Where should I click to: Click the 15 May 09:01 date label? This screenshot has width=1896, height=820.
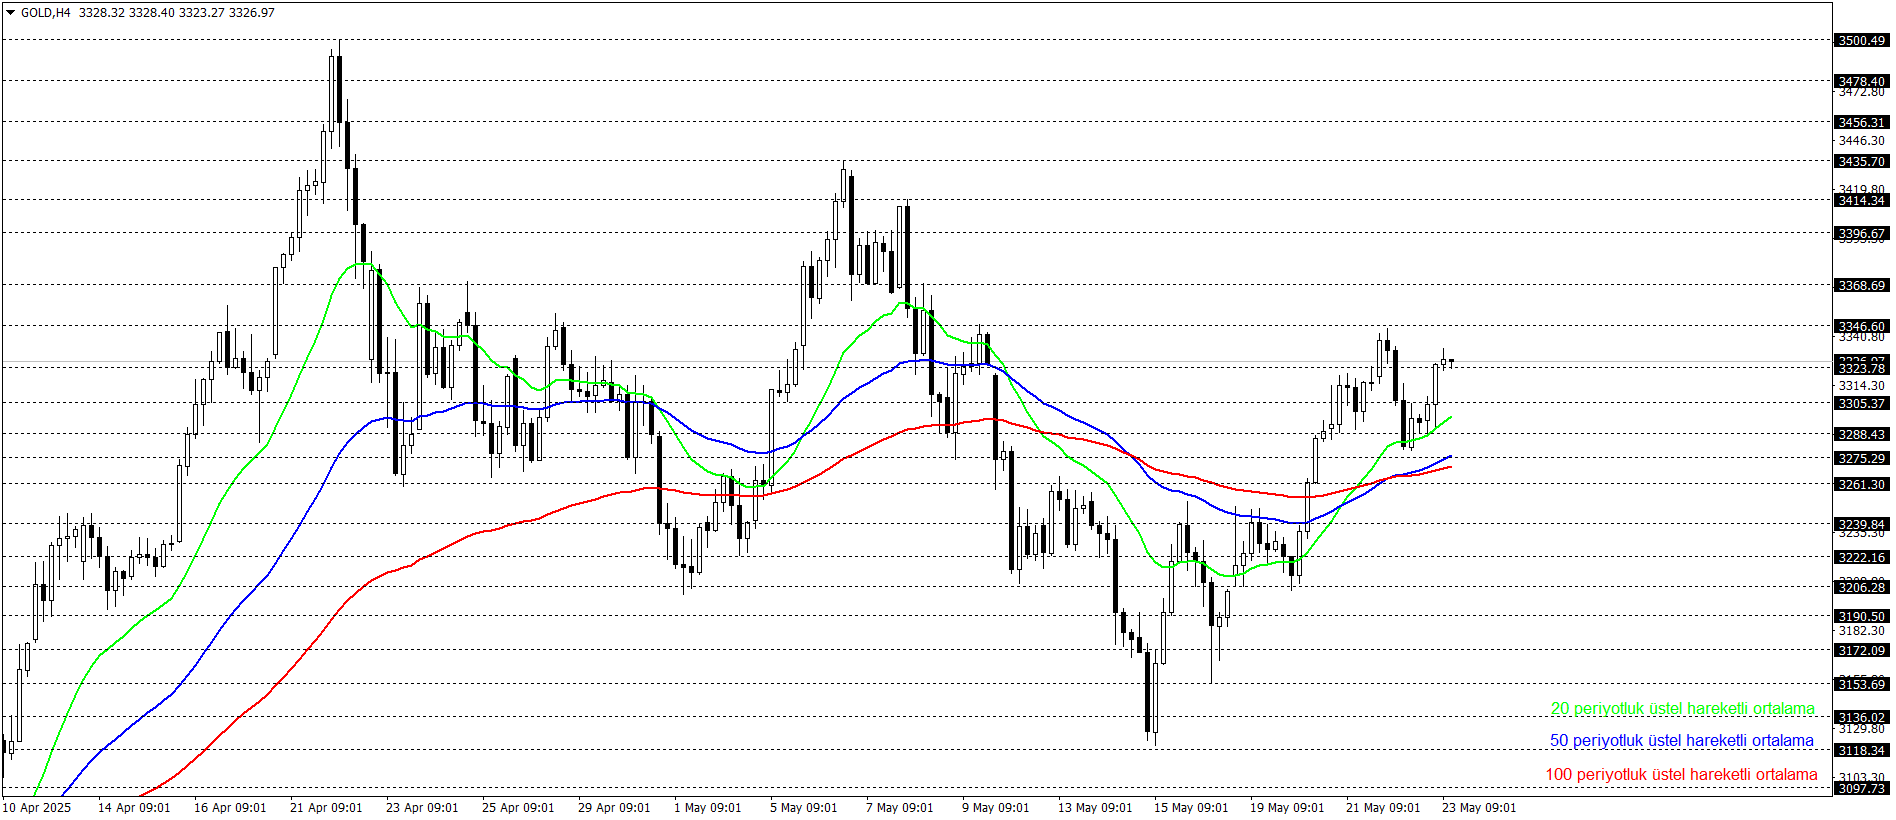(1191, 808)
